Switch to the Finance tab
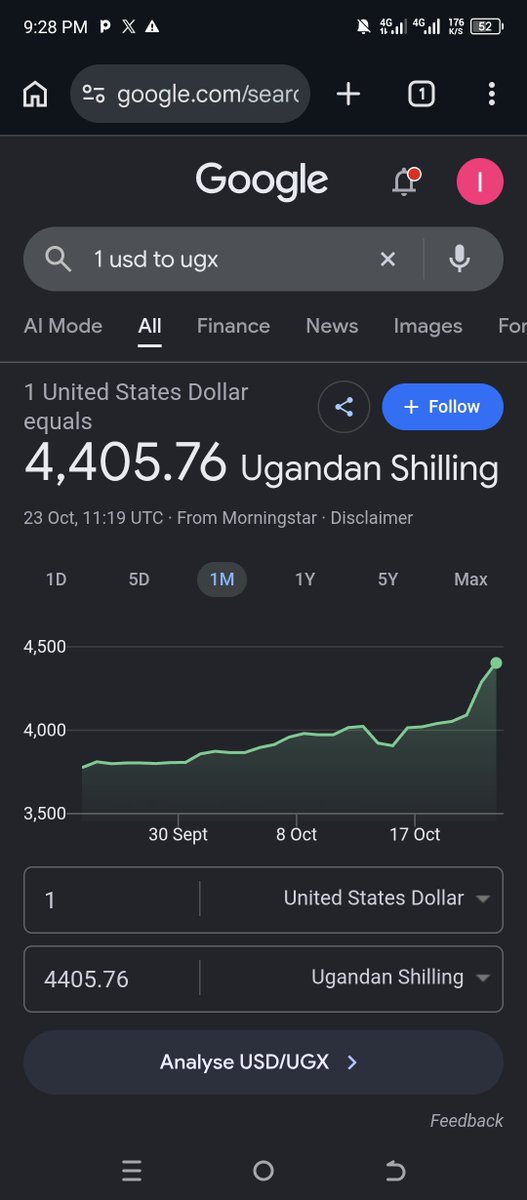527x1200 pixels. [233, 326]
